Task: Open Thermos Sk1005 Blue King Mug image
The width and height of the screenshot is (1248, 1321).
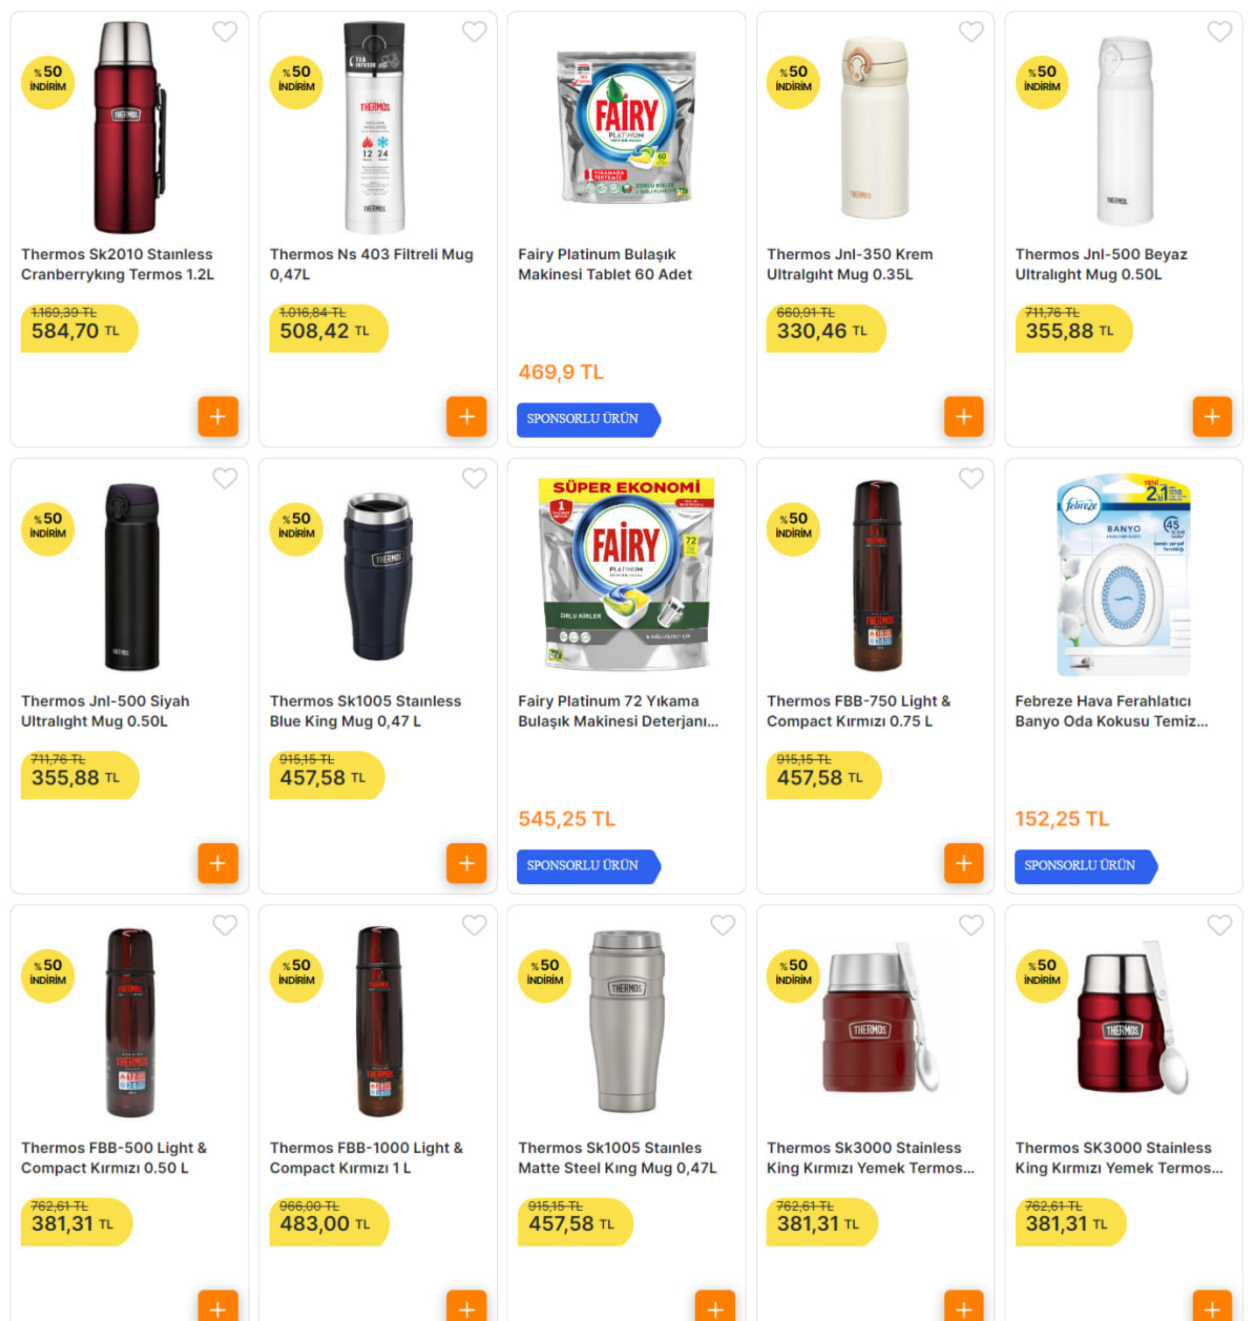Action: (378, 575)
